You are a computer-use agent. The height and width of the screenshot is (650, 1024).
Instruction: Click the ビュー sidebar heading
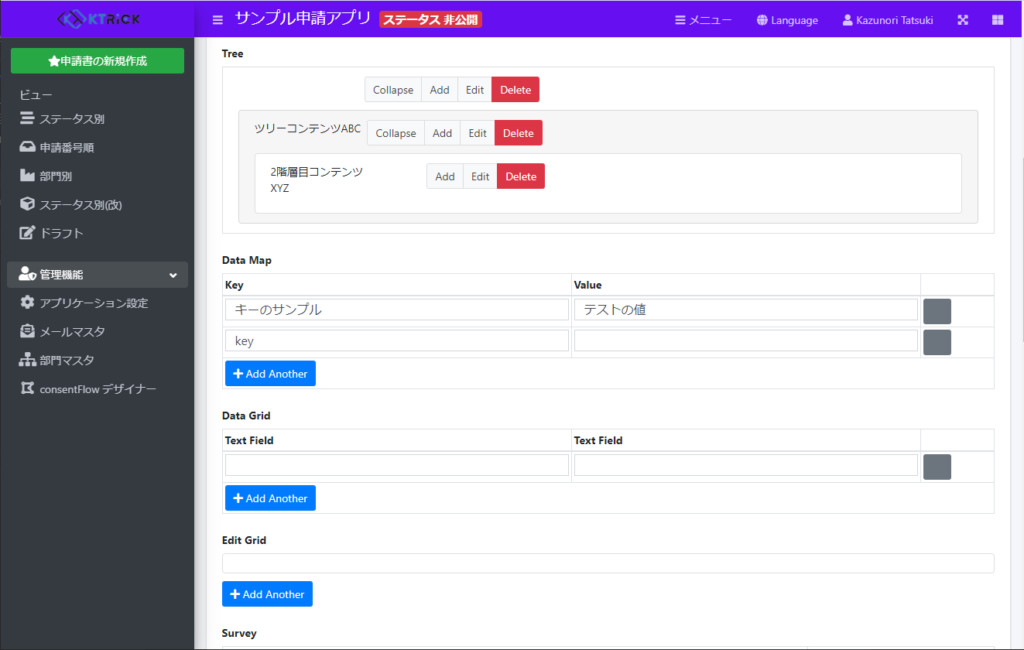[36, 95]
